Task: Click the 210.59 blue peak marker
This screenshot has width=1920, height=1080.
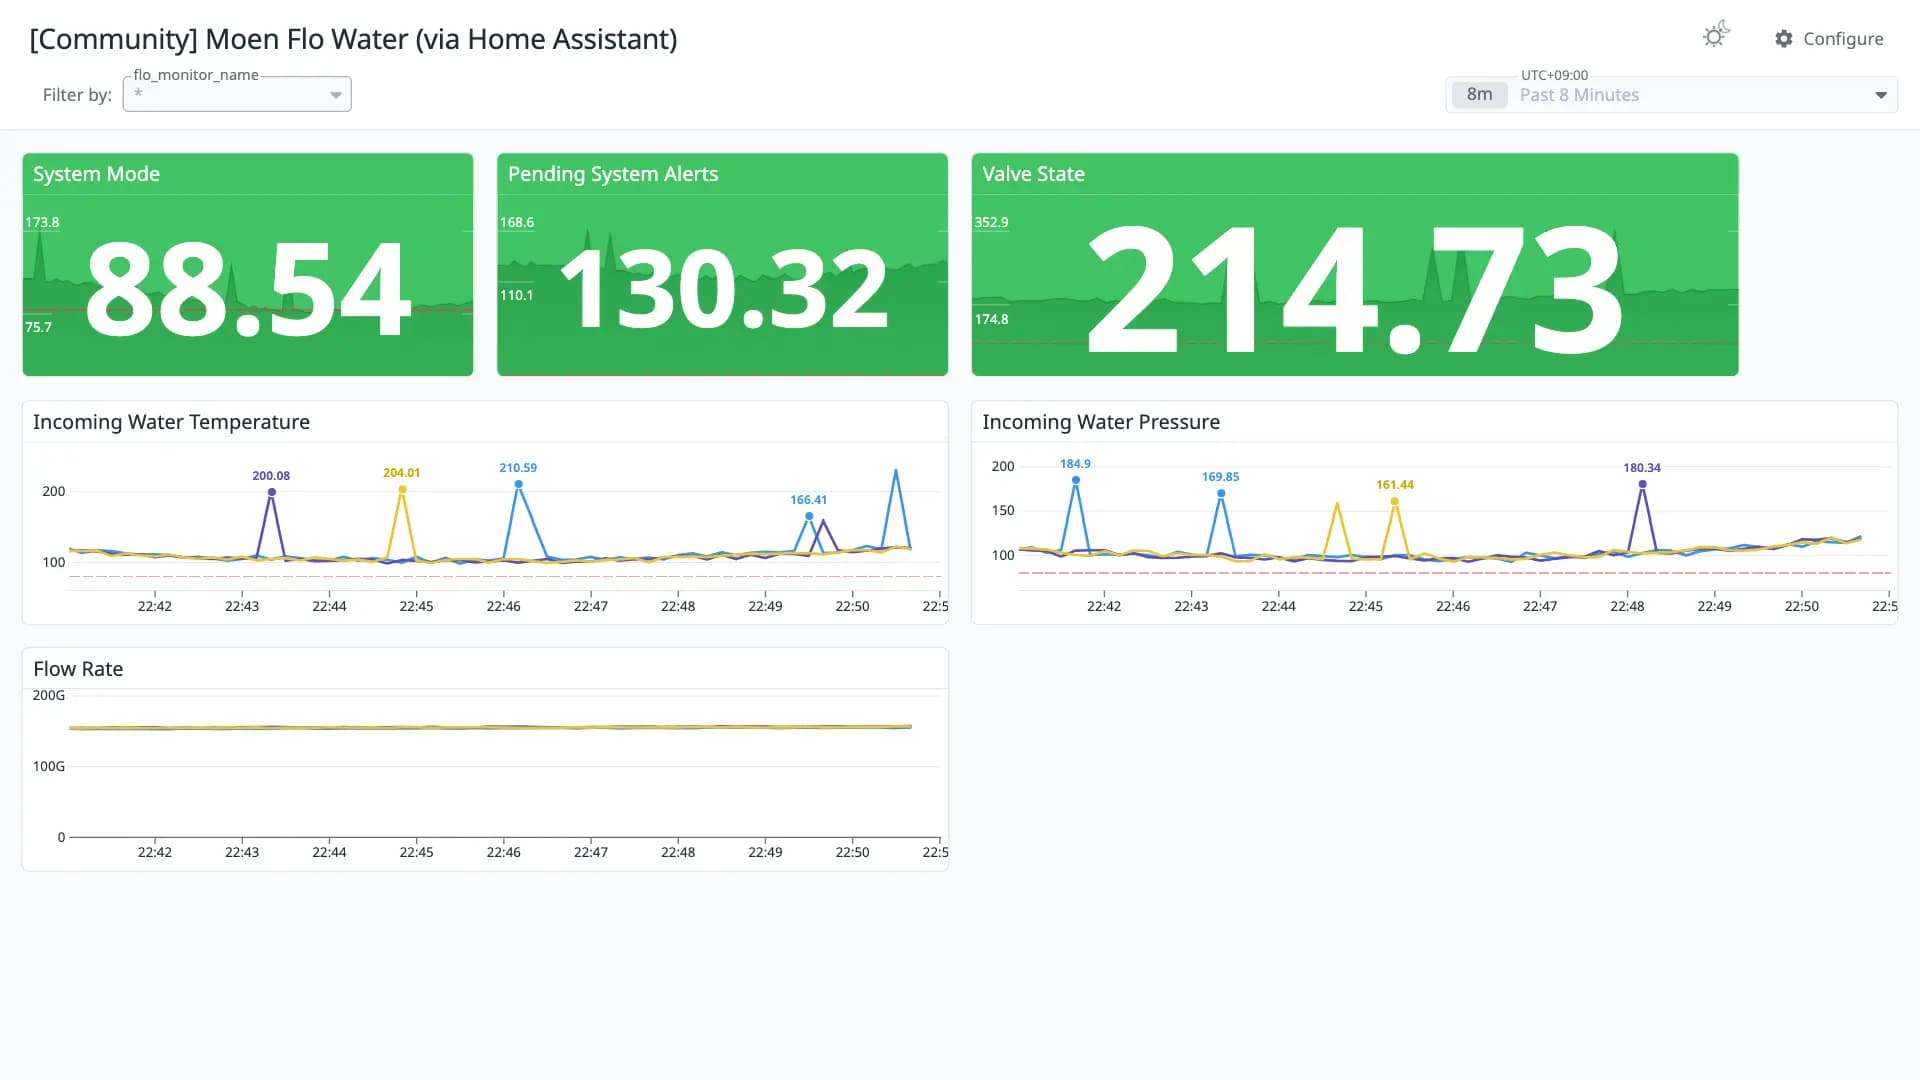Action: (518, 484)
